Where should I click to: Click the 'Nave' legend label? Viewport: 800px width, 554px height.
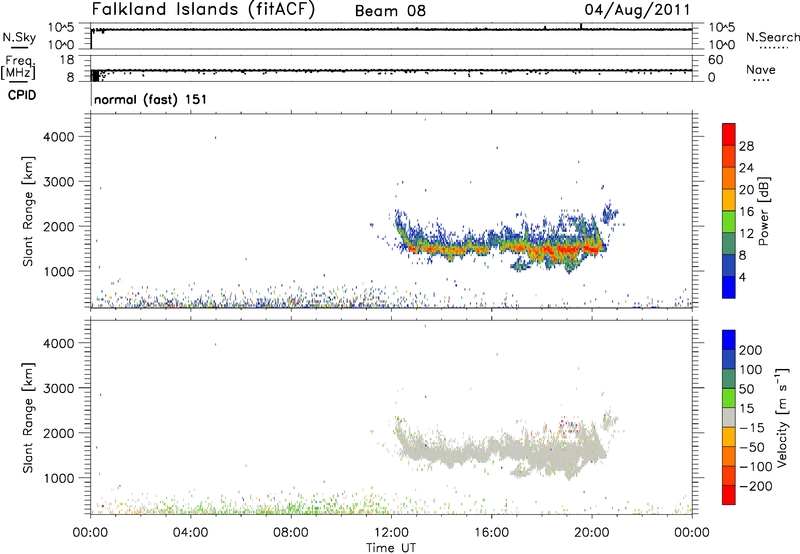coord(760,69)
